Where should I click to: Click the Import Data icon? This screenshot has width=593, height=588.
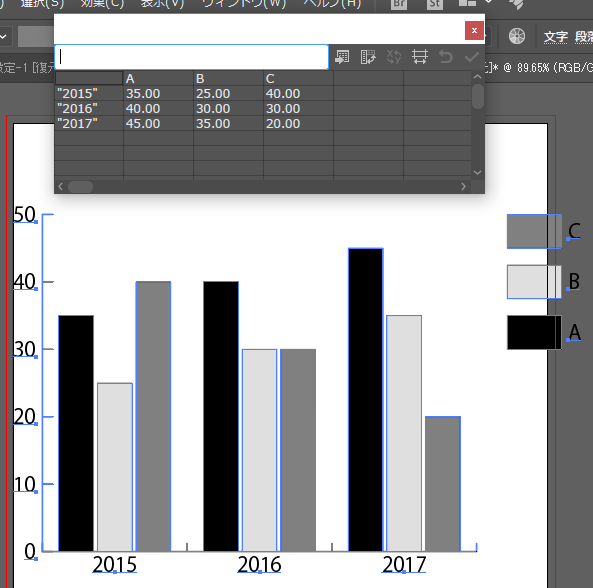click(x=342, y=57)
